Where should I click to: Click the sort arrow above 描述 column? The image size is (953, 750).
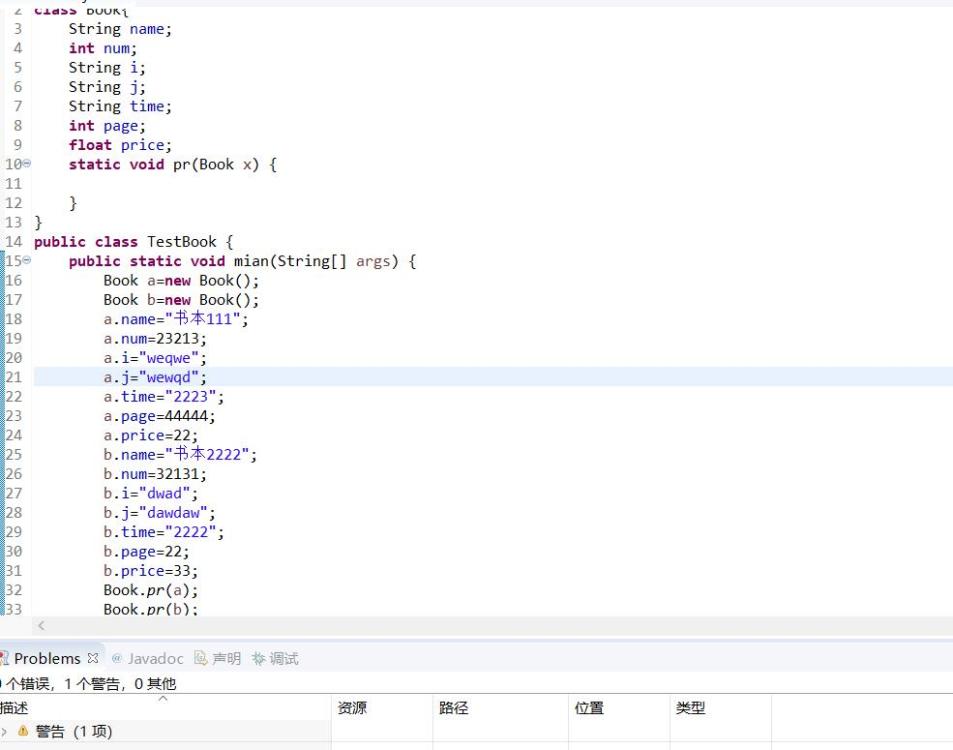[163, 699]
